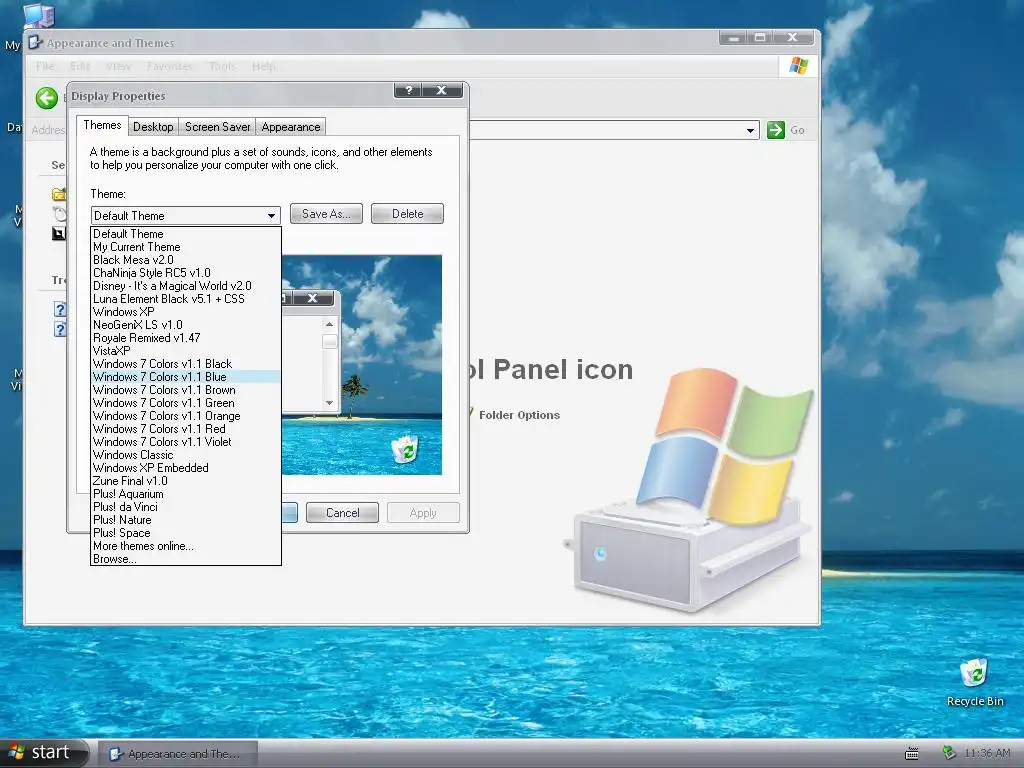1024x768 pixels.
Task: Select Default Theme in the list
Action: coord(185,234)
